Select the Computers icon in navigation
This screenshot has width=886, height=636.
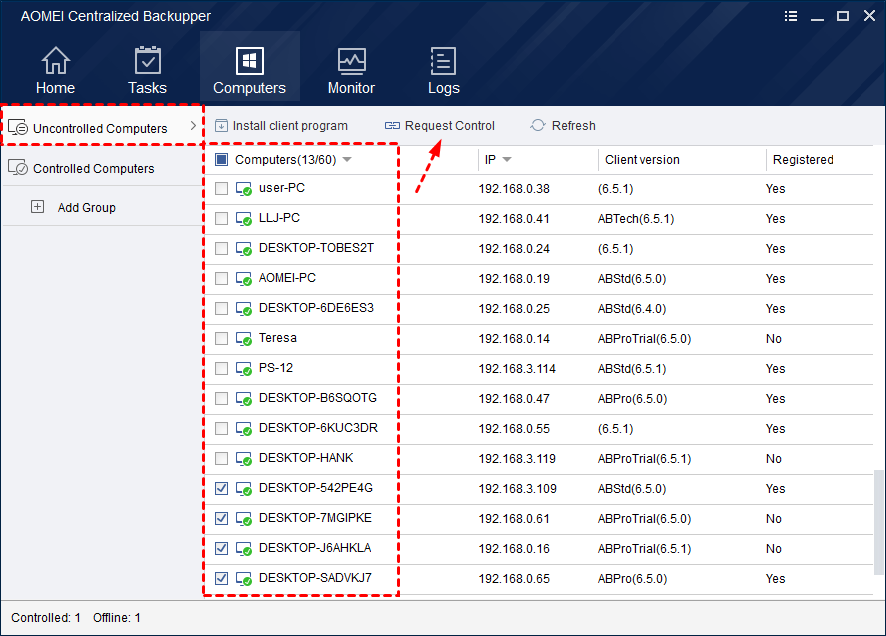tap(249, 60)
